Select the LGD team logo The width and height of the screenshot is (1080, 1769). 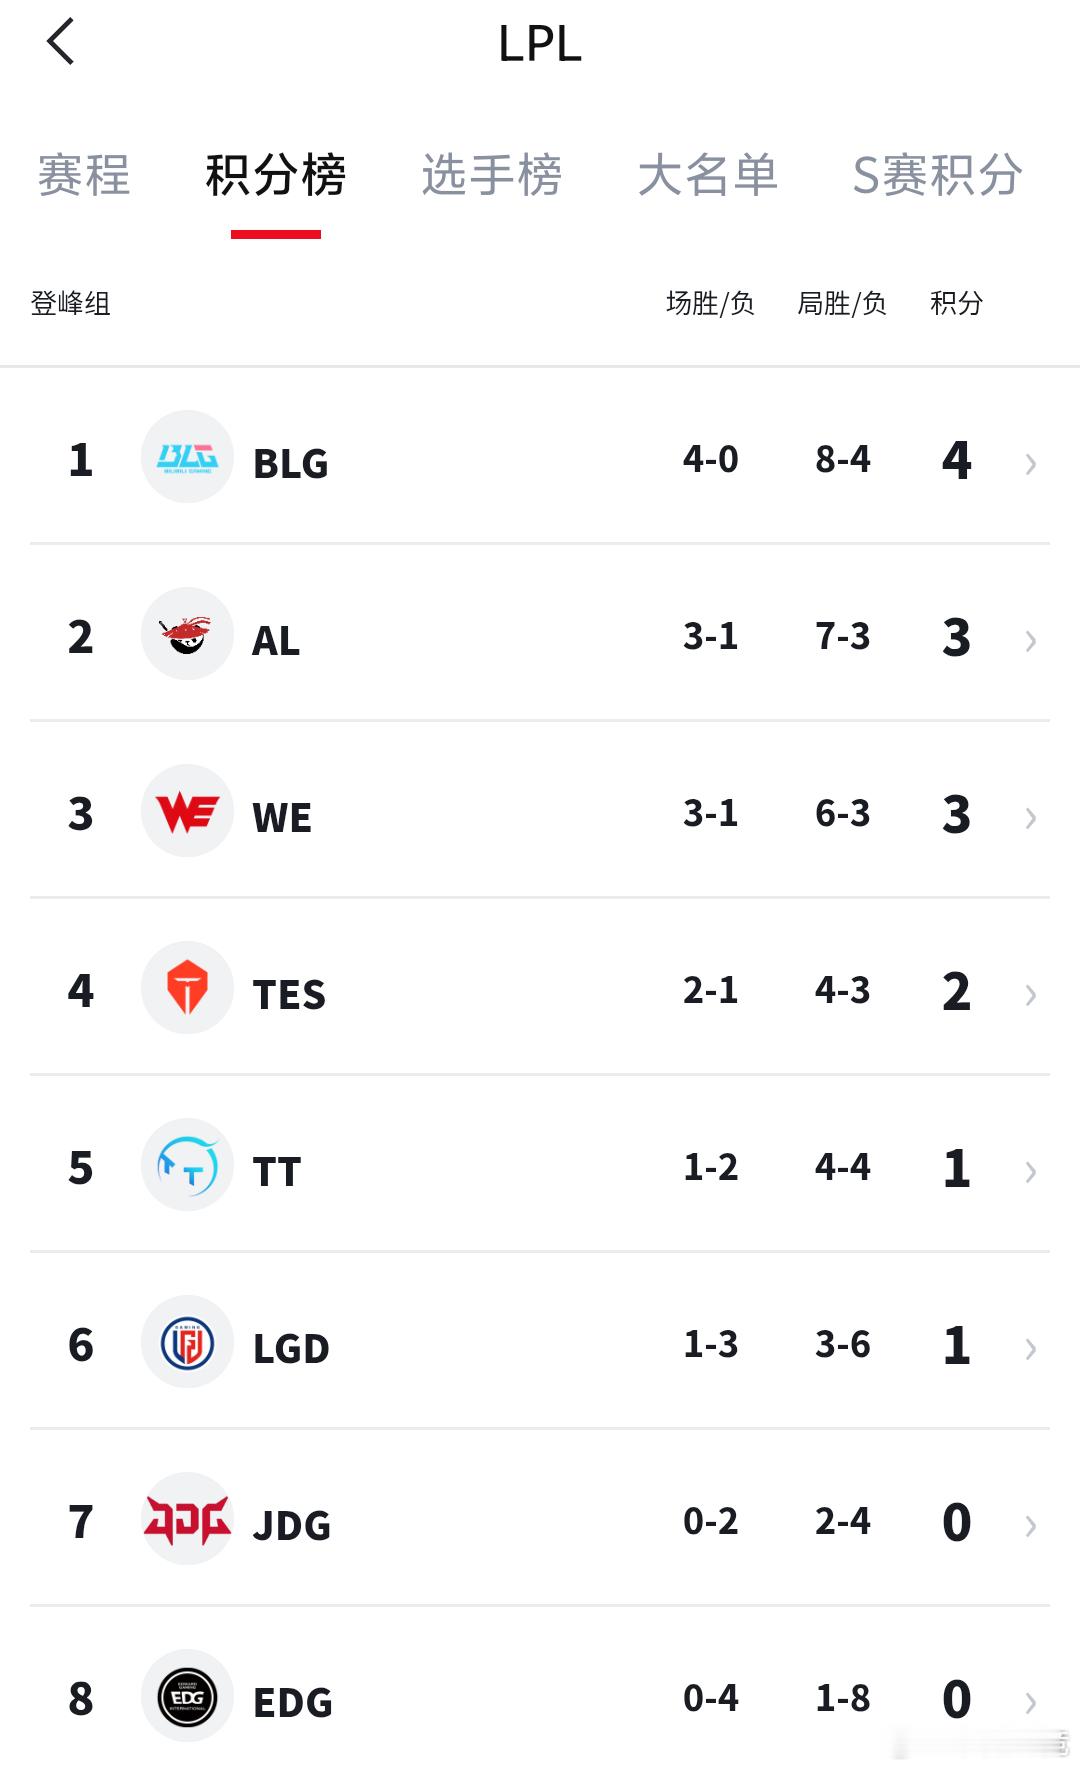point(187,1342)
